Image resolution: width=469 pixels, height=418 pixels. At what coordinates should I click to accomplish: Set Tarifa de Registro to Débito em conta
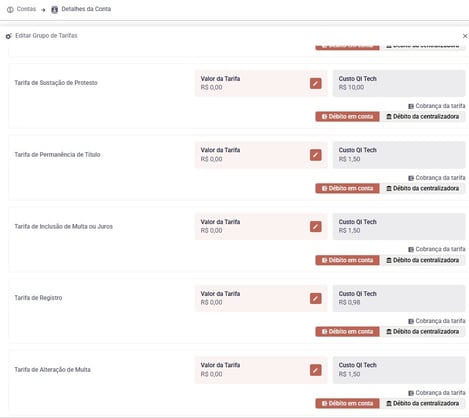point(347,332)
